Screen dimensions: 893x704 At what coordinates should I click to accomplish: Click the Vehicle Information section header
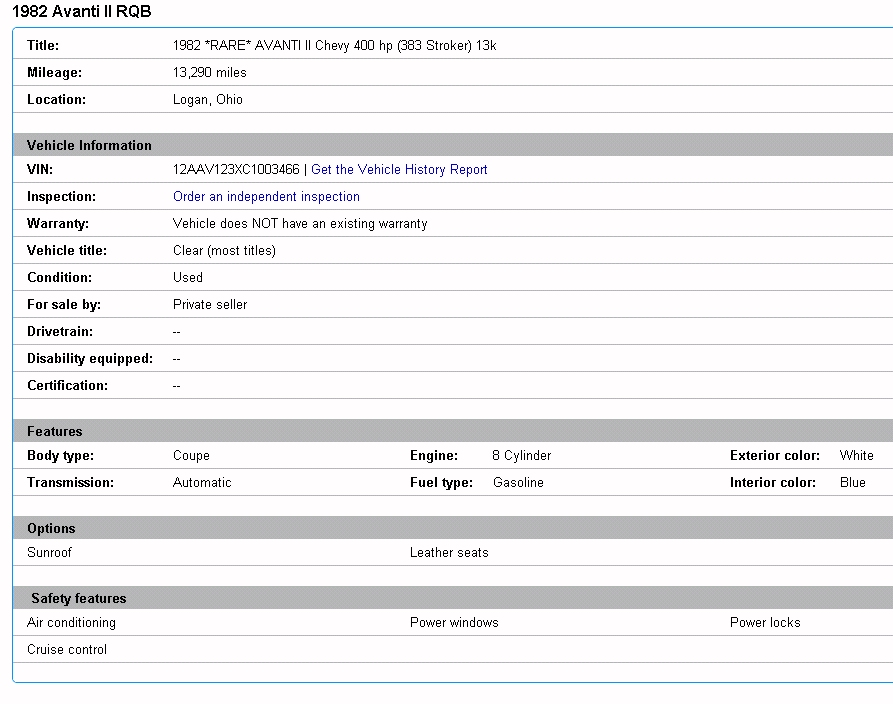pyautogui.click(x=89, y=145)
